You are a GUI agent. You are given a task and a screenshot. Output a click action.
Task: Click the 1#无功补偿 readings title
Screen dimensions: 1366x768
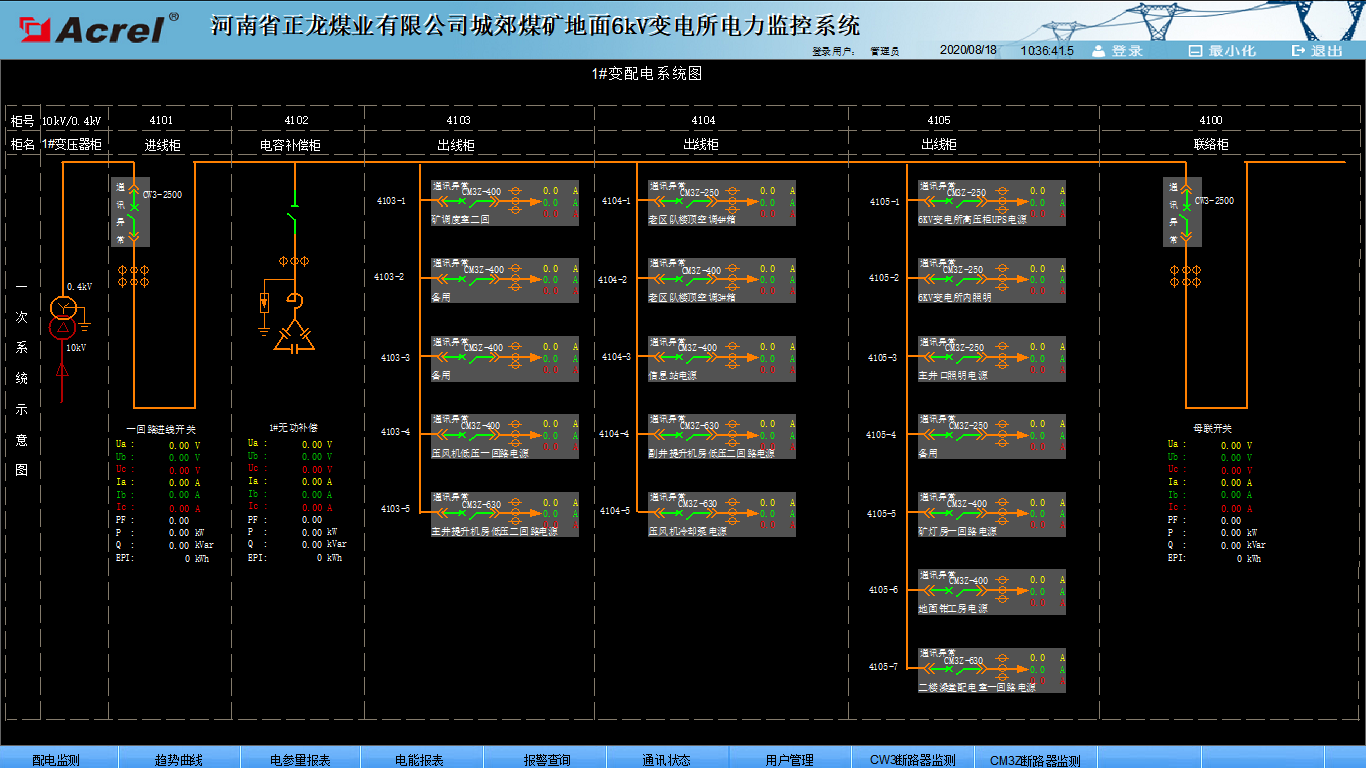(x=293, y=427)
